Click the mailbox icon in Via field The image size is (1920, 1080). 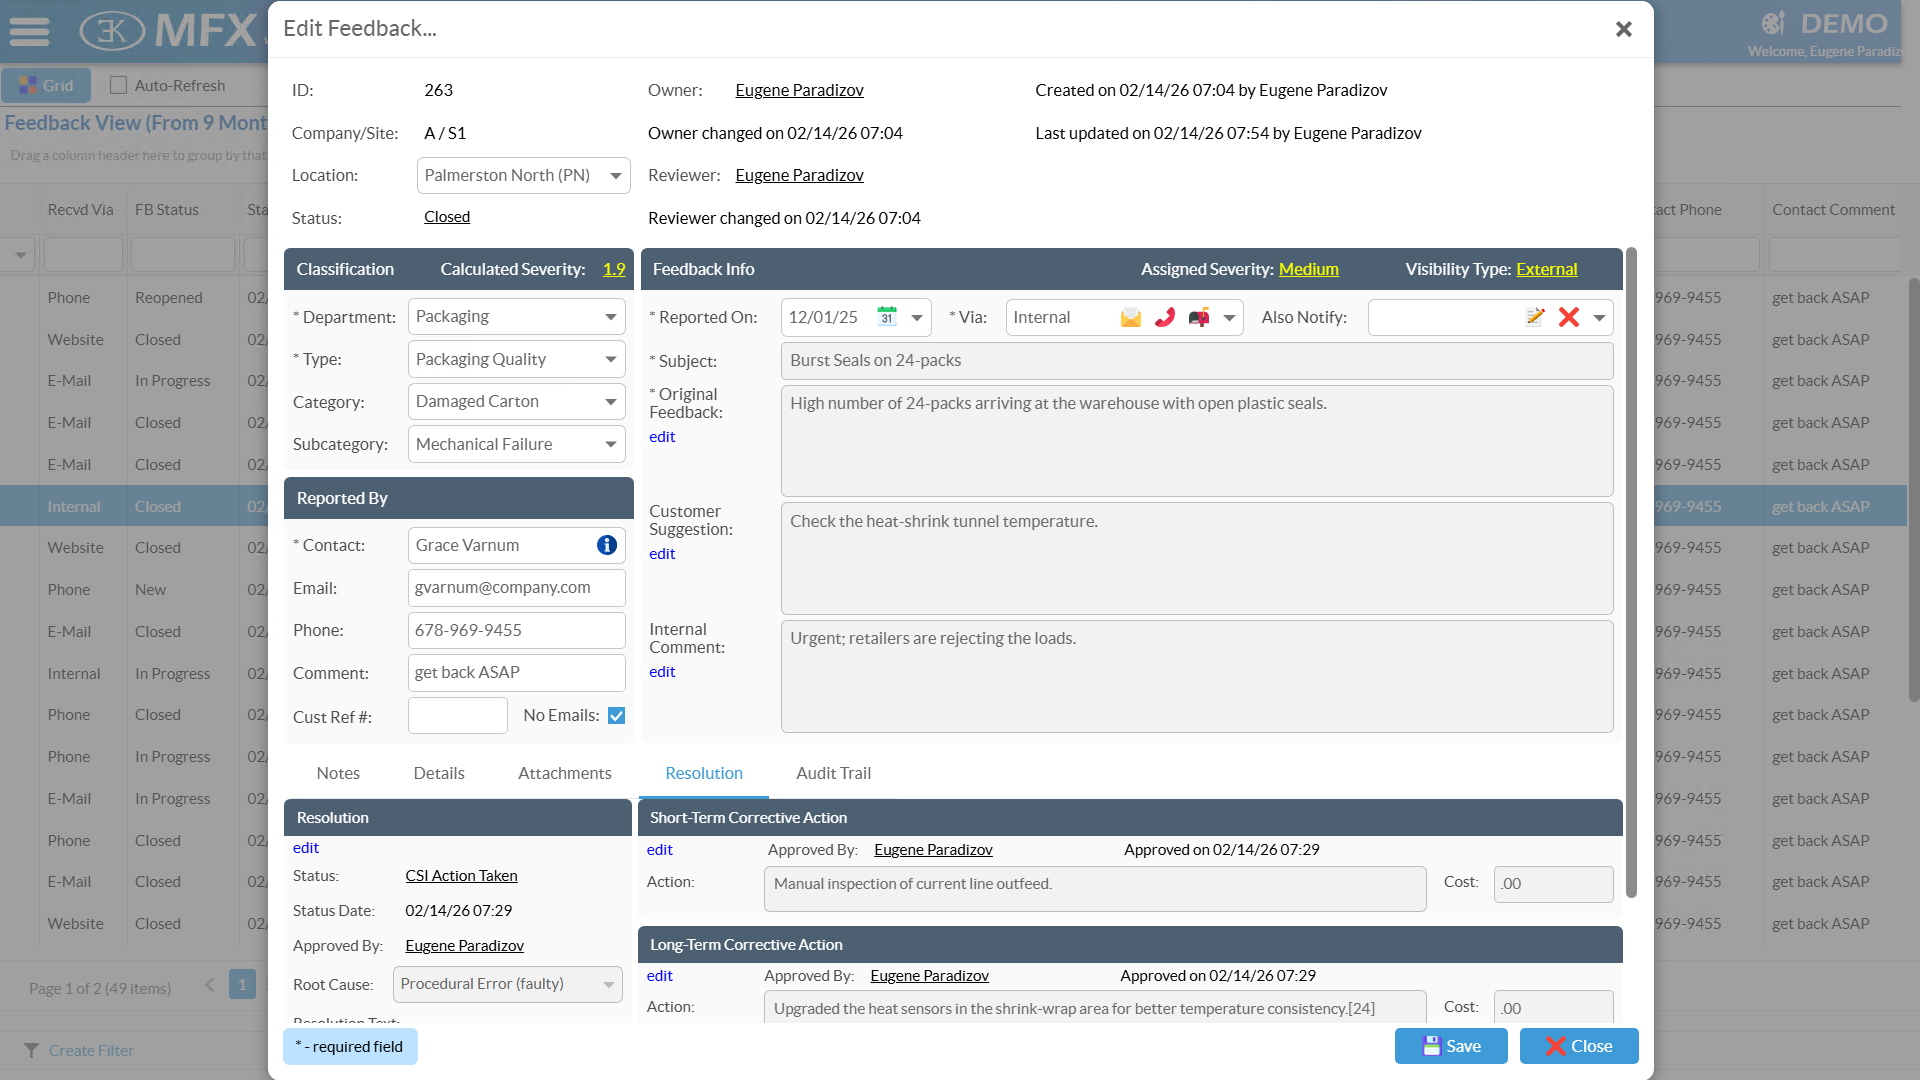pos(1199,318)
